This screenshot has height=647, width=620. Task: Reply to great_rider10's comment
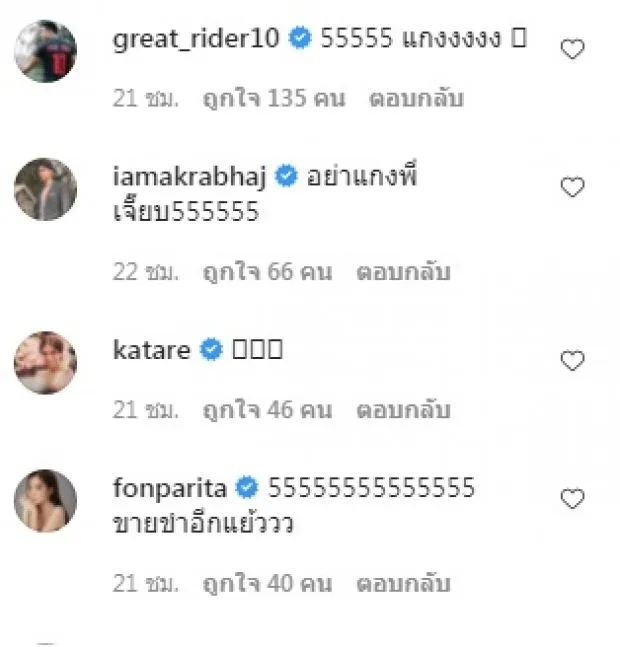417,99
